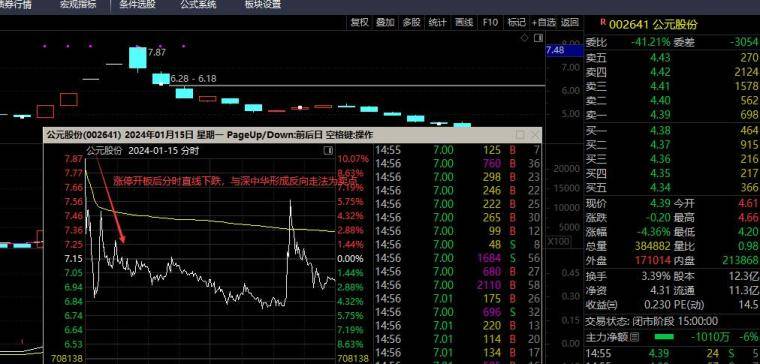This screenshot has height=364, width=760.
Task: Click the 最低 value 4.20
Action: click(x=748, y=232)
